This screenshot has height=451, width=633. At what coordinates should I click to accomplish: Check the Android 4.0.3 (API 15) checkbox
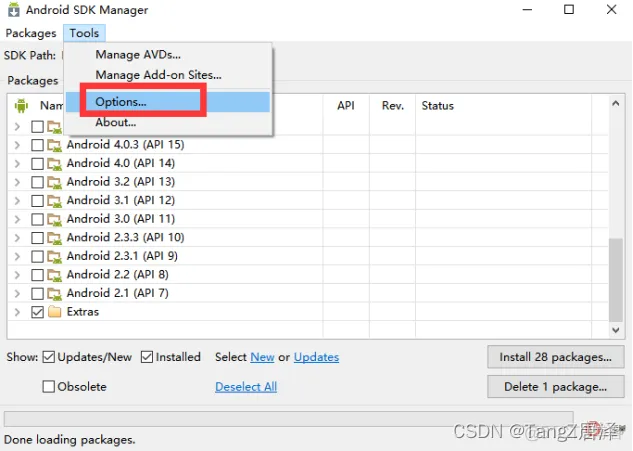(x=38, y=145)
